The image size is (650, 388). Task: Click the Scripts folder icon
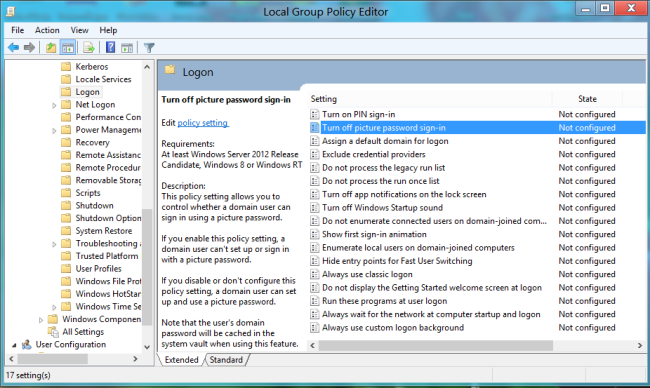[66, 193]
